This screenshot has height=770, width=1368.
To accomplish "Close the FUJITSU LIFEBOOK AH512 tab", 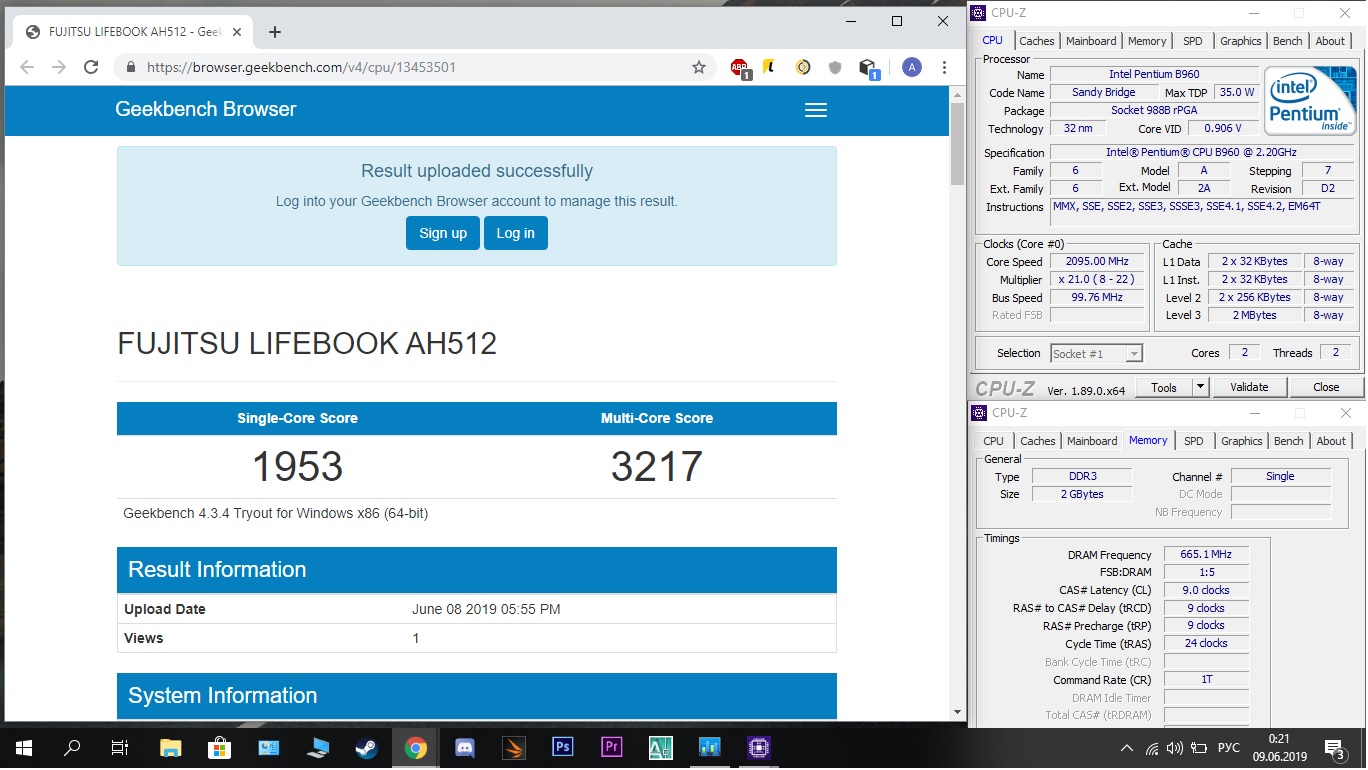I will point(237,32).
